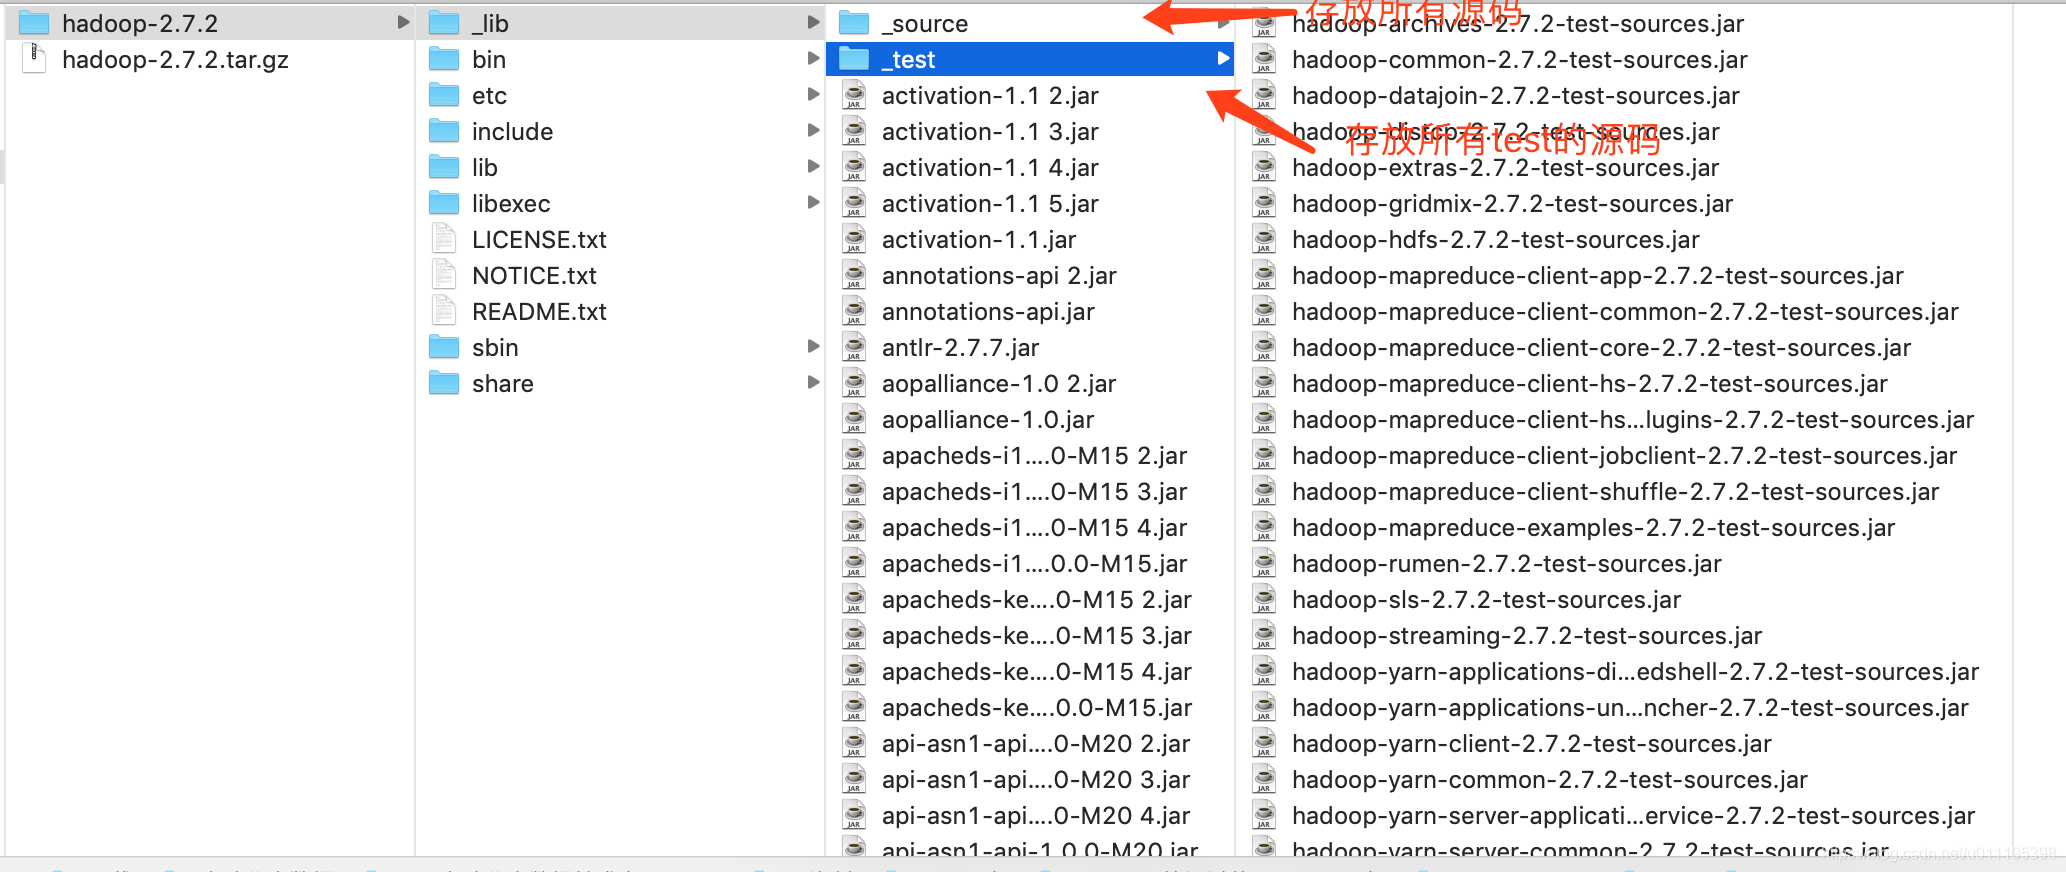Select activation-1.1 3.jar file name
2066x872 pixels.
pyautogui.click(x=990, y=131)
